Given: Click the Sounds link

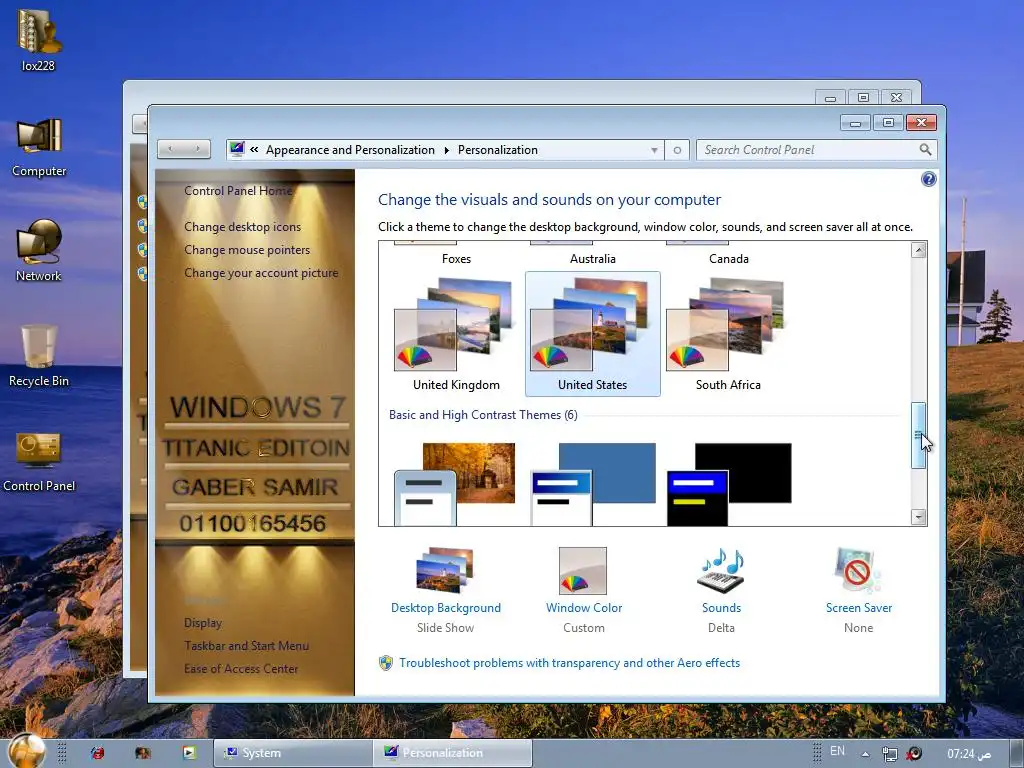Looking at the screenshot, I should [x=722, y=608].
